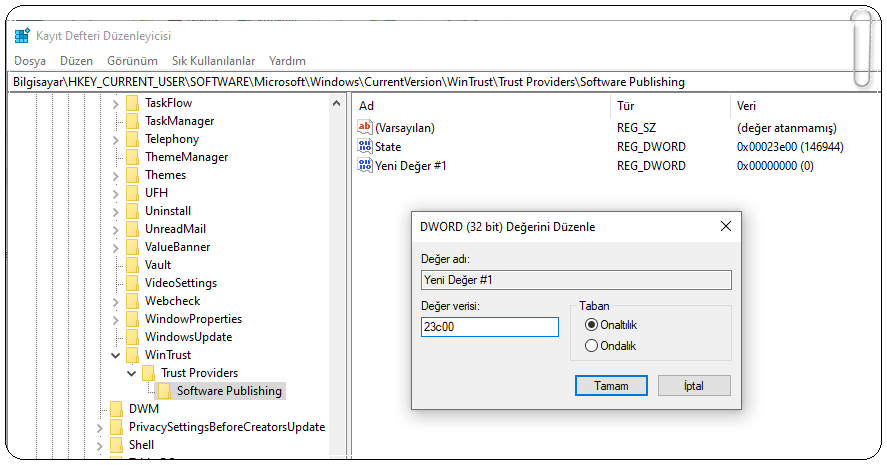Select the State value name

[x=388, y=147]
